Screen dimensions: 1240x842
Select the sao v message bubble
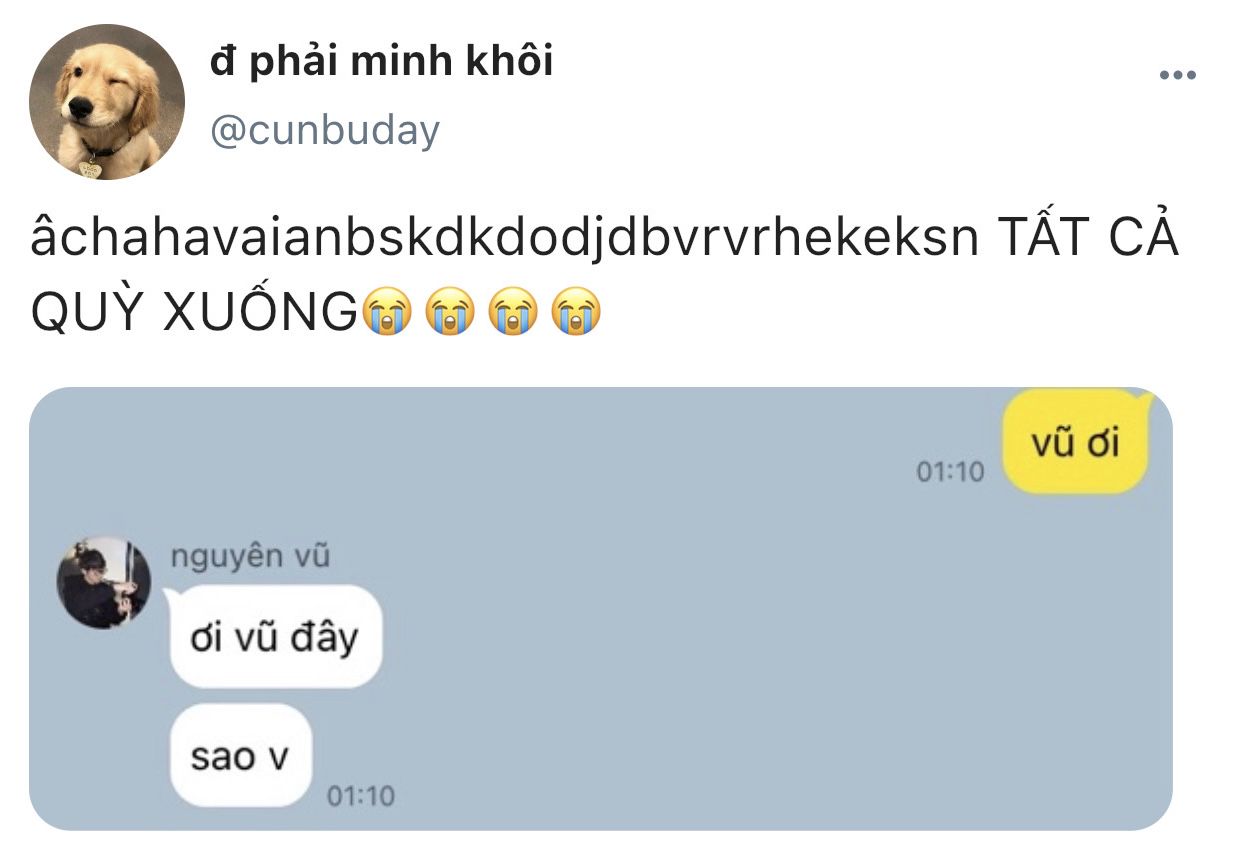click(240, 755)
